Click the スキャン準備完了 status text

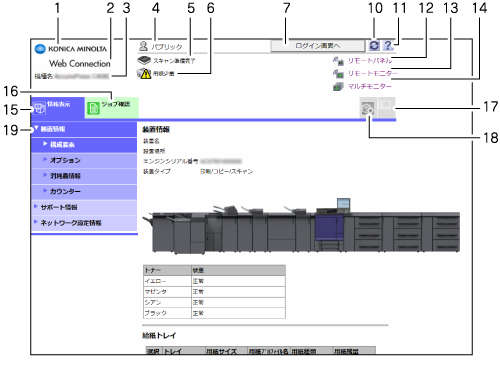(x=174, y=61)
